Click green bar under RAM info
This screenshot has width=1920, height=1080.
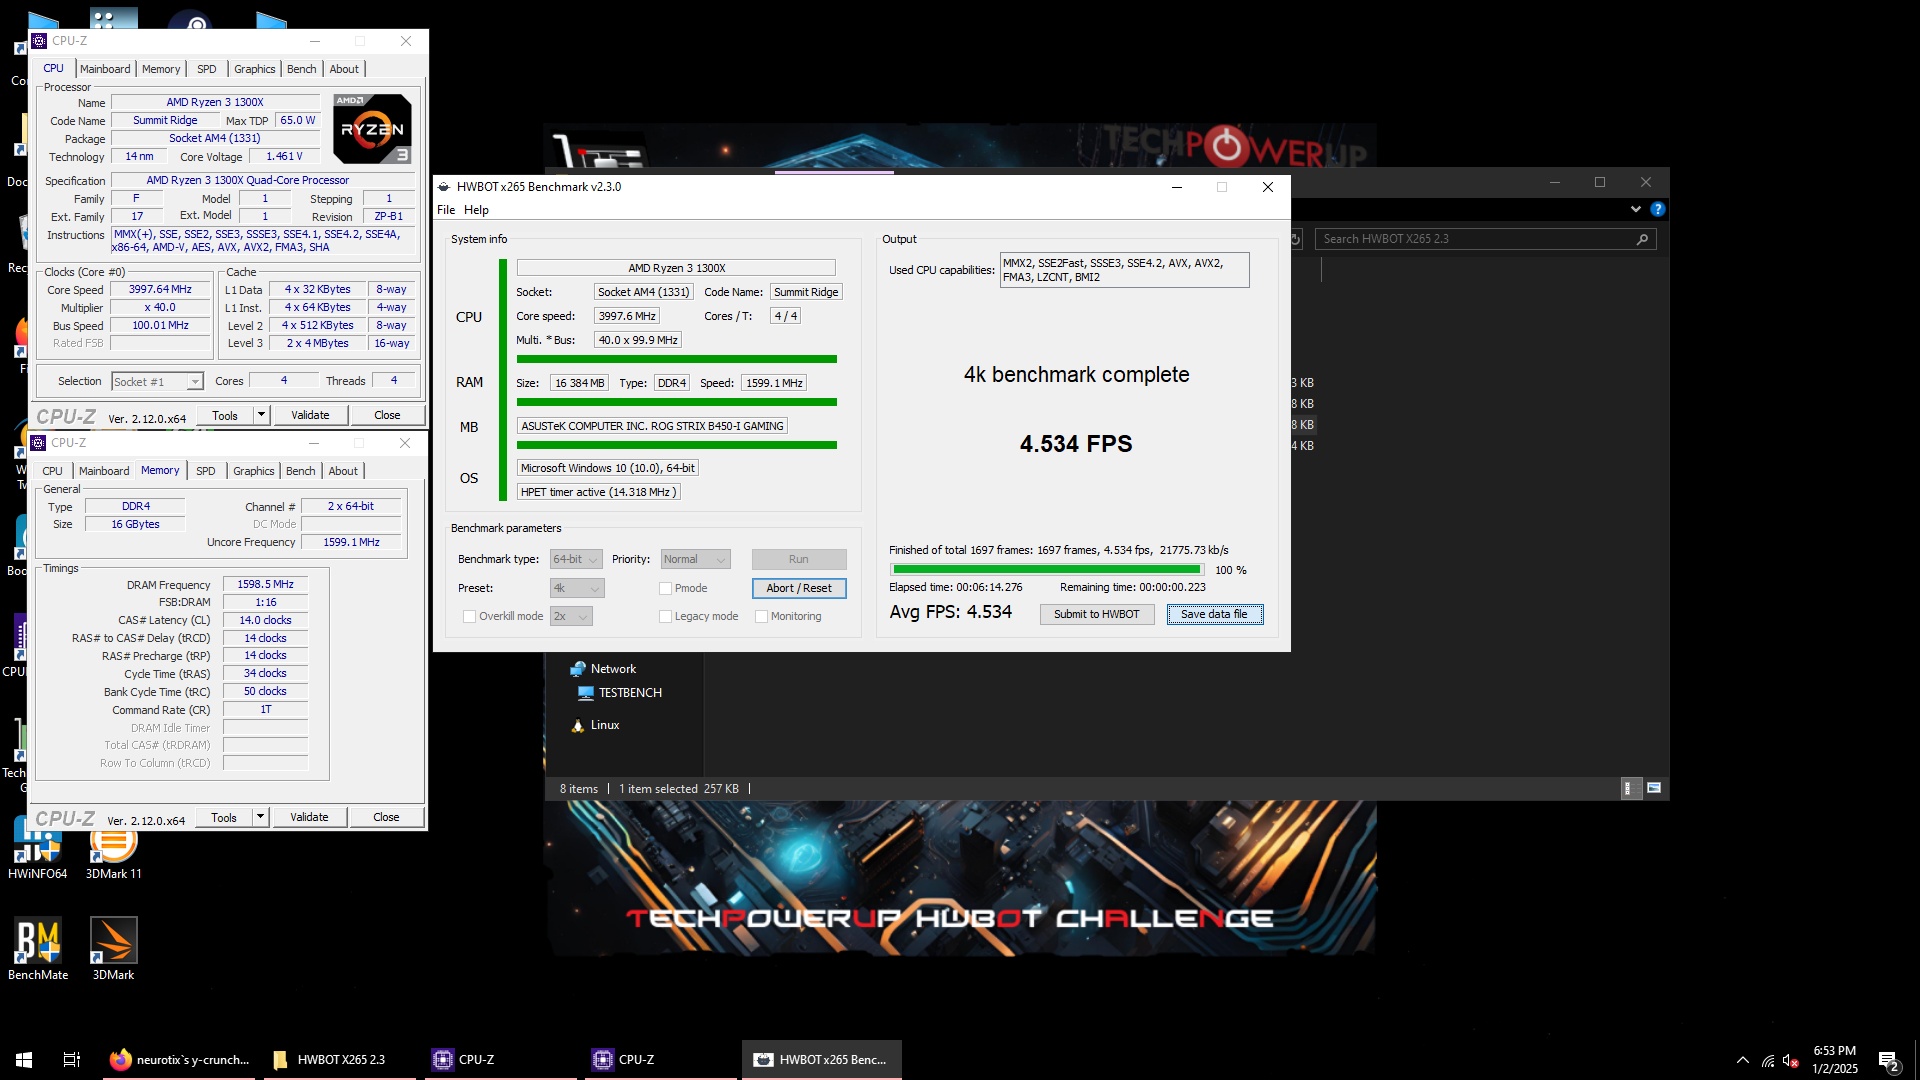(x=676, y=402)
